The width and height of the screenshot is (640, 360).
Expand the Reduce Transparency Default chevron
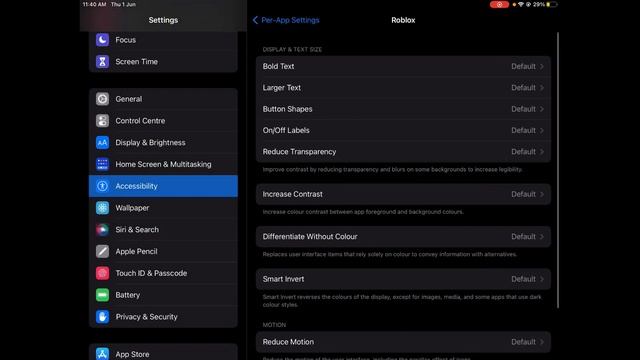pyautogui.click(x=542, y=151)
